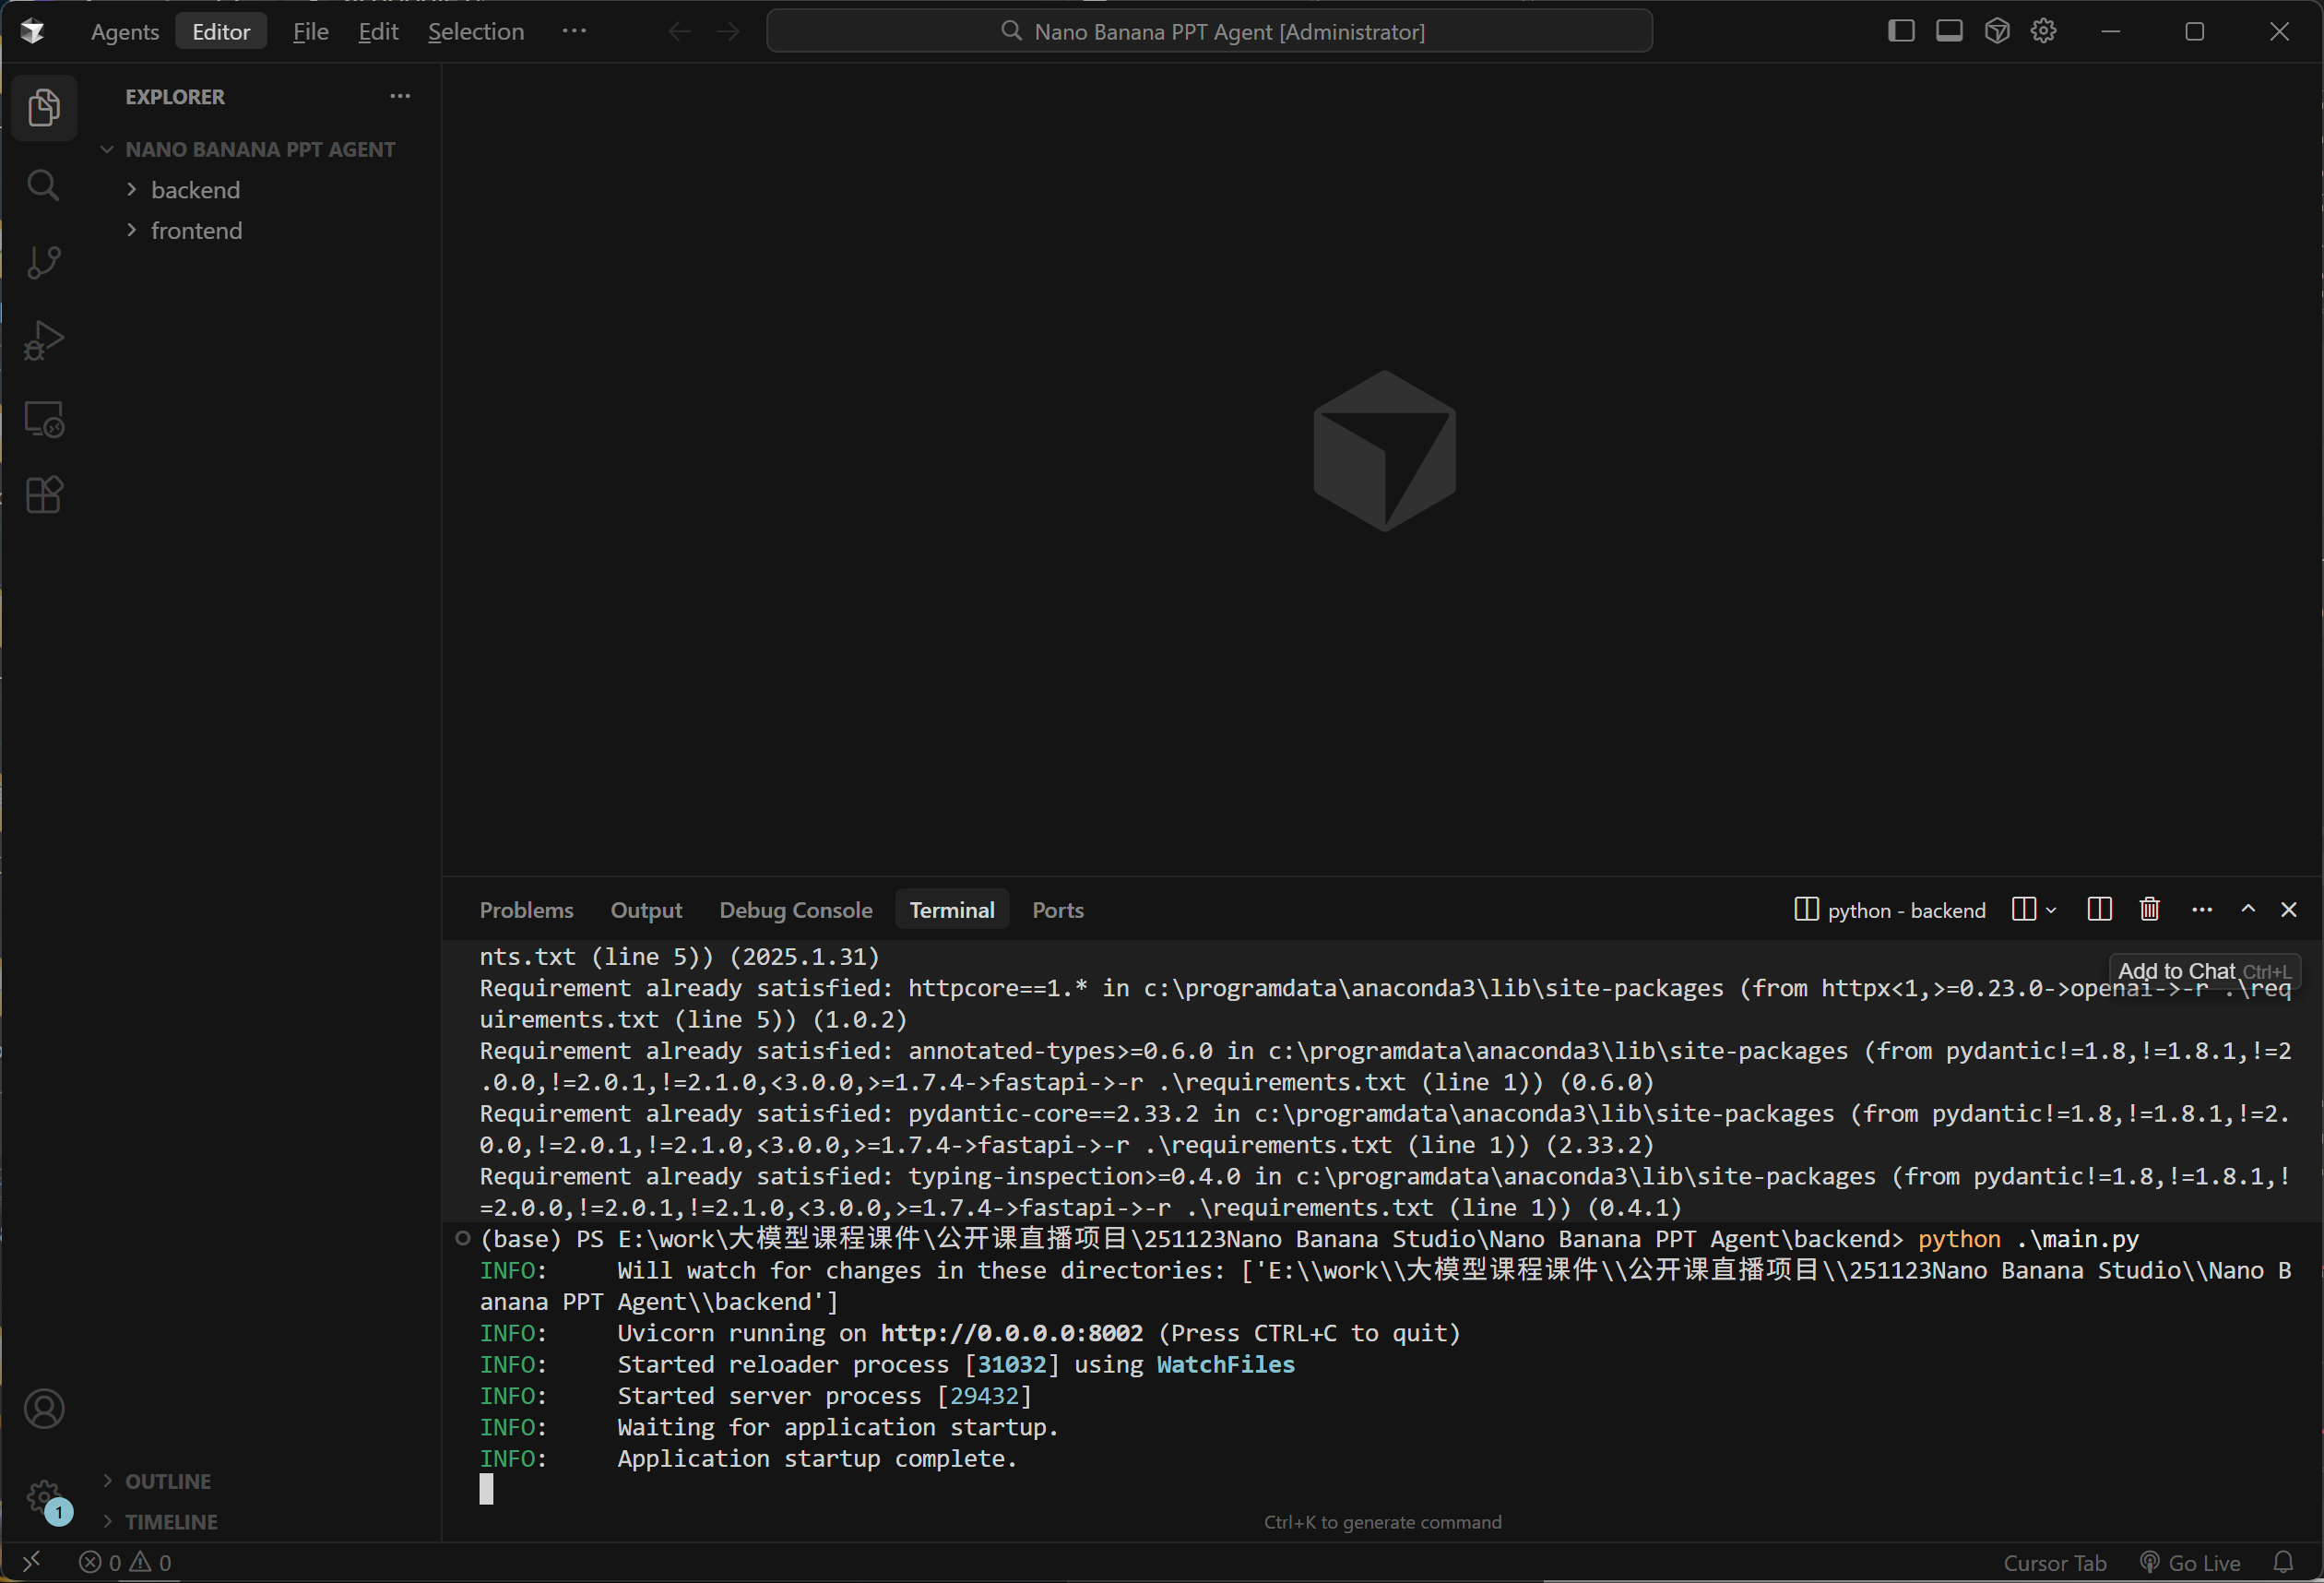Viewport: 2324px width, 1583px height.
Task: Click the EXPLORER panel title
Action: point(175,97)
